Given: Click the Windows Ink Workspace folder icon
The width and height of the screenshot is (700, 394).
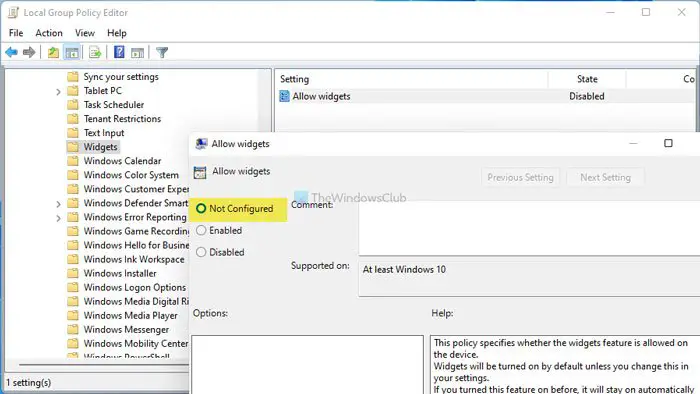Looking at the screenshot, I should pos(73,259).
